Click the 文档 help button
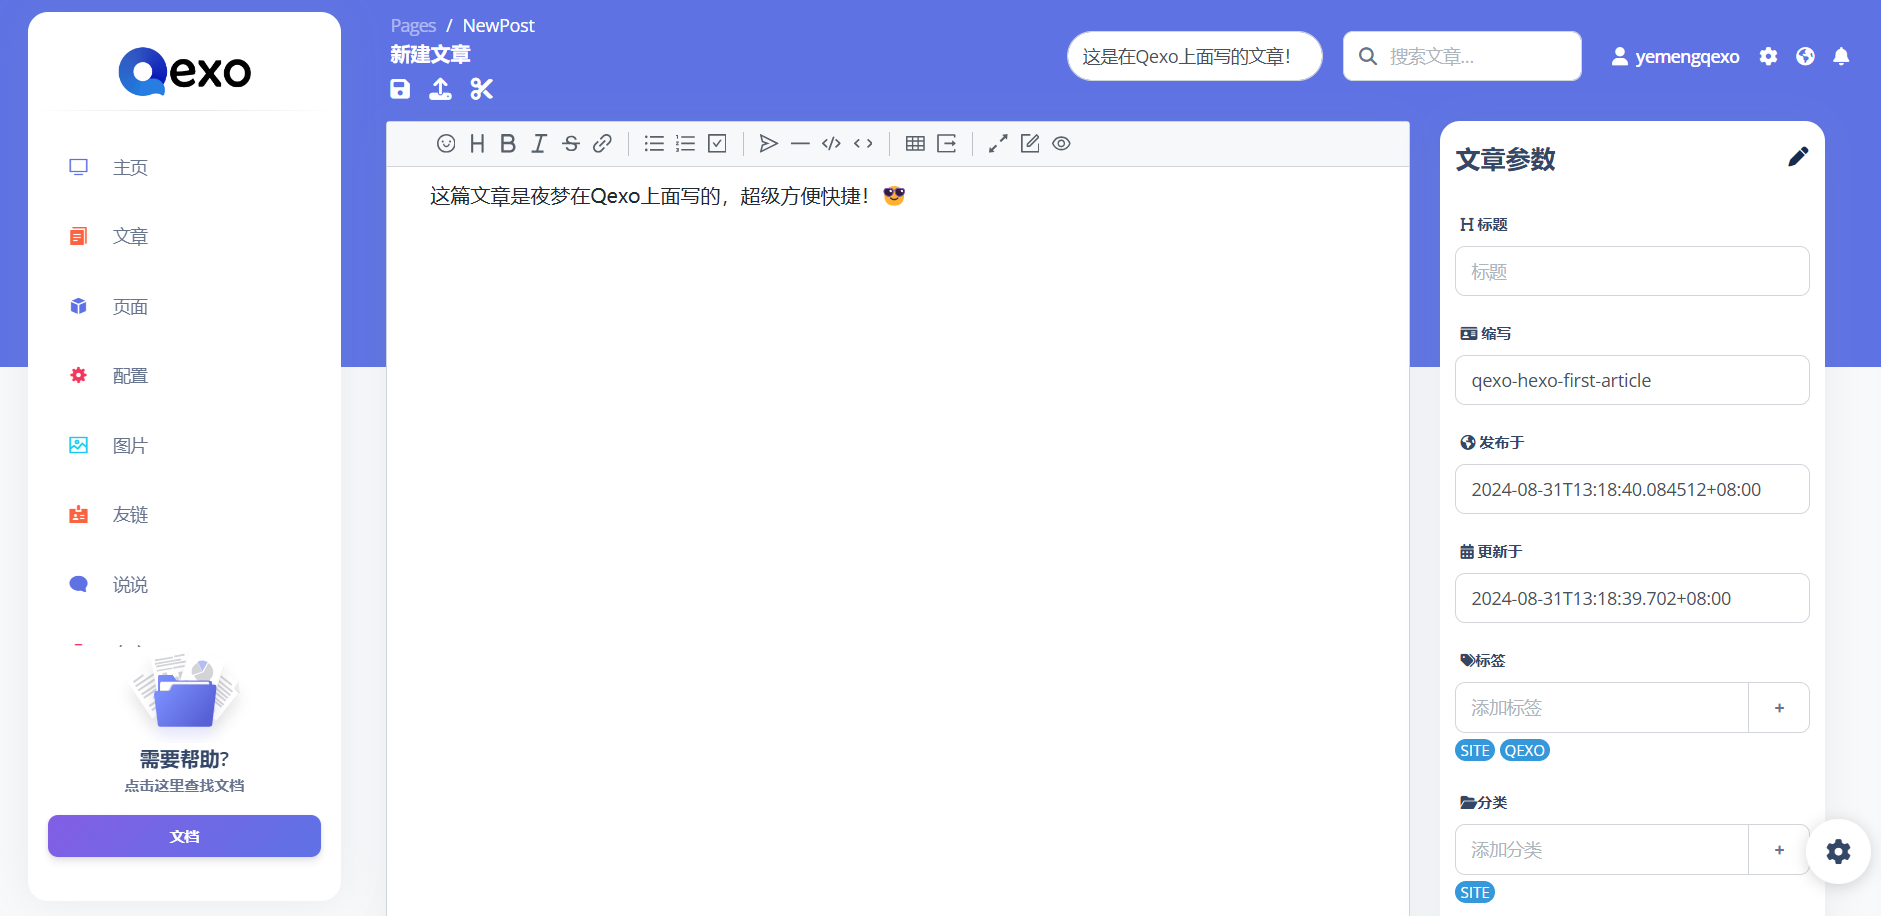The height and width of the screenshot is (916, 1881). point(184,836)
